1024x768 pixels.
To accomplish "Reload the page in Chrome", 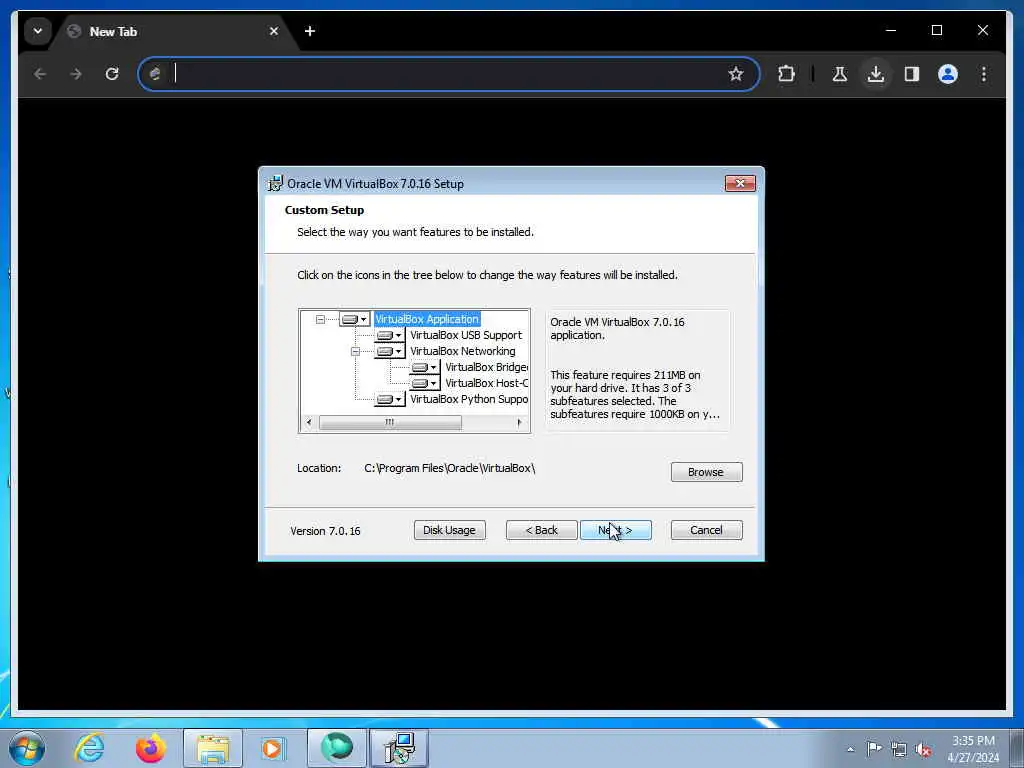I will pos(112,74).
